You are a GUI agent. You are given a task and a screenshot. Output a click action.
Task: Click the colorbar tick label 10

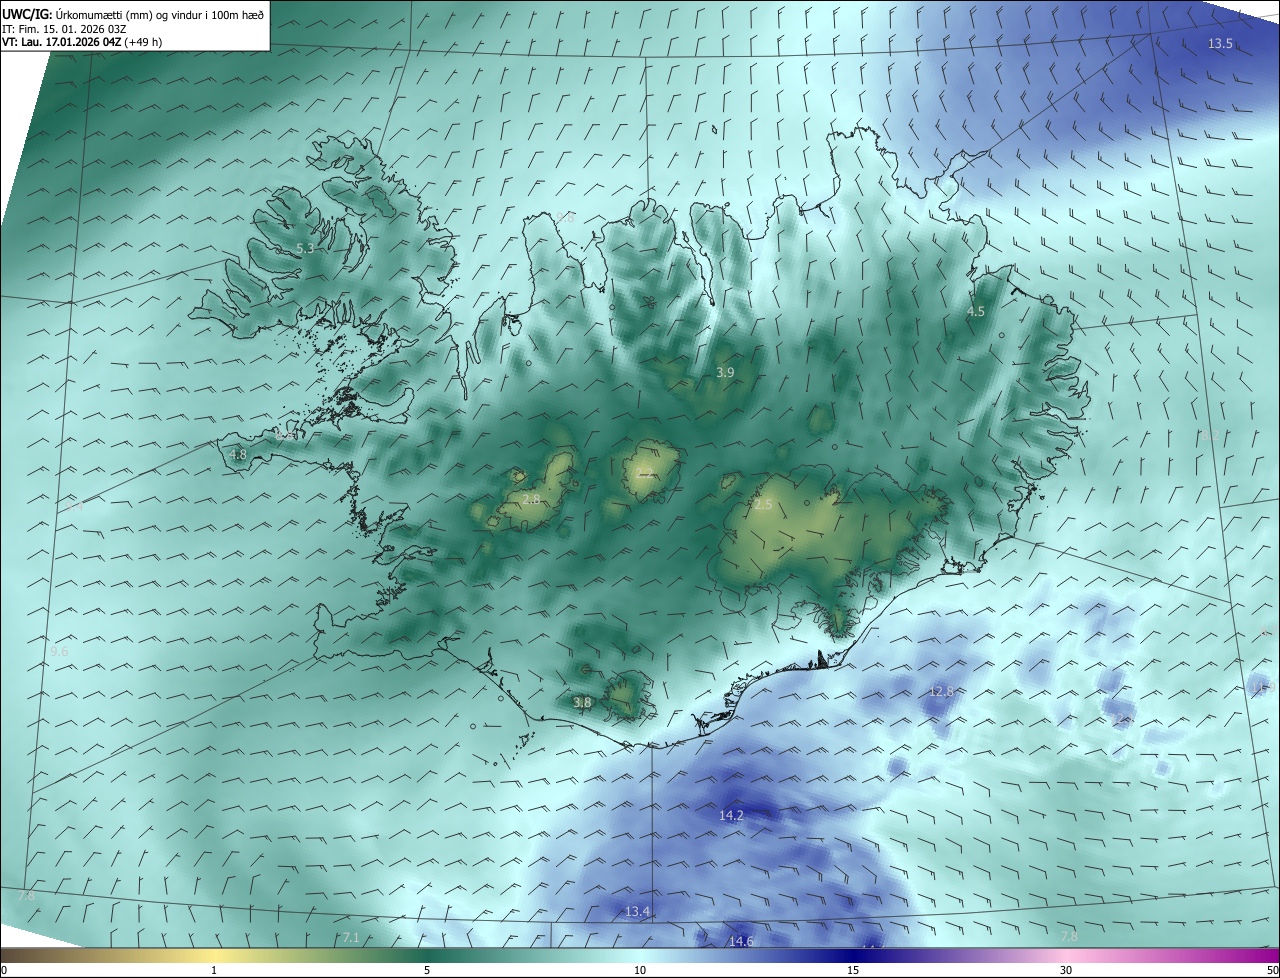click(640, 970)
